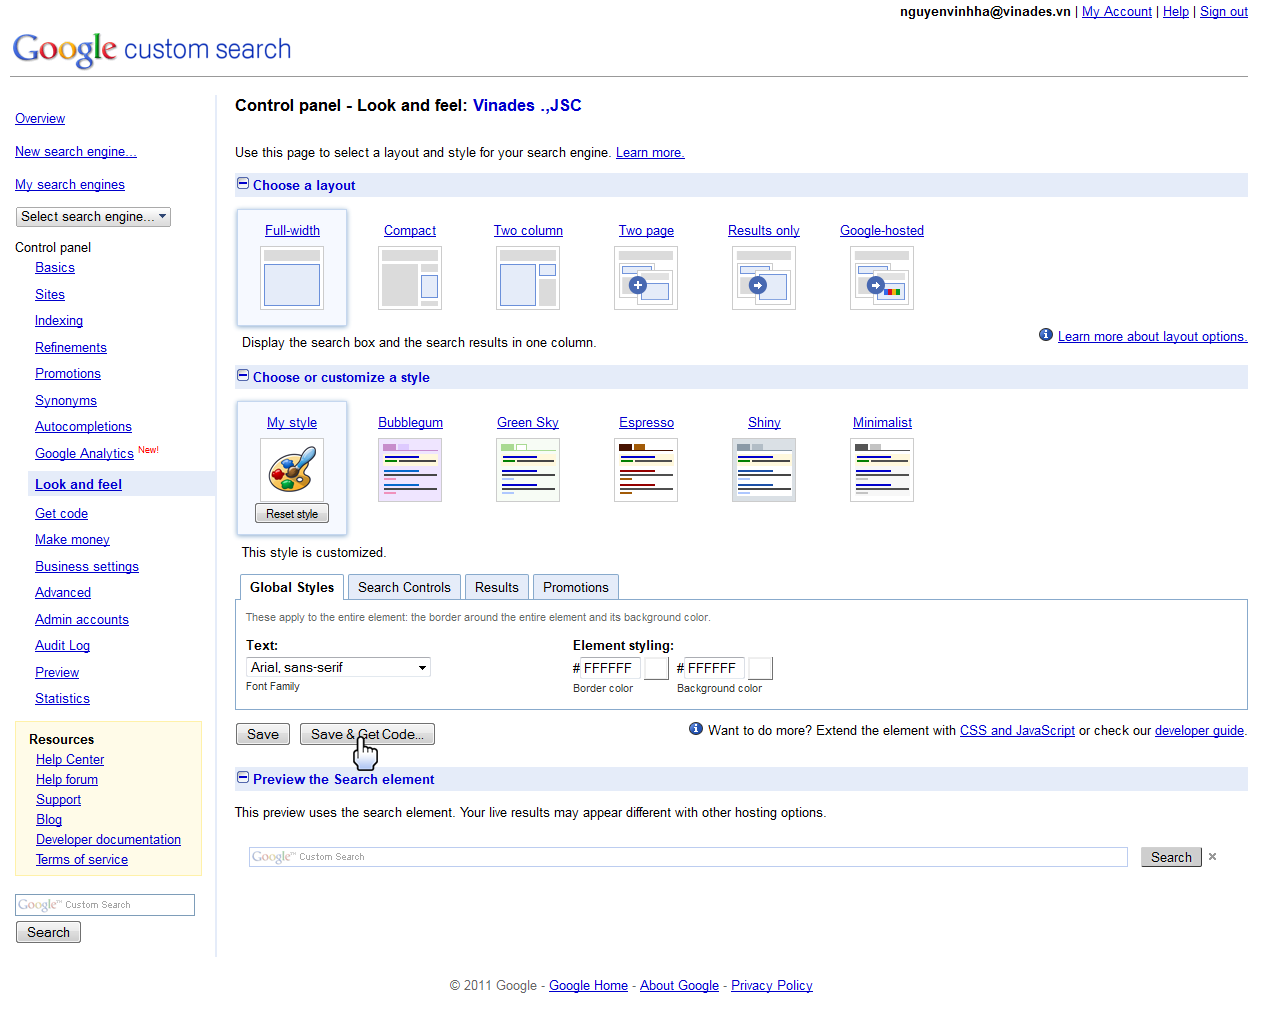Apply the Green Sky style thumbnail
This screenshot has height=1013, width=1263.
[x=528, y=470]
